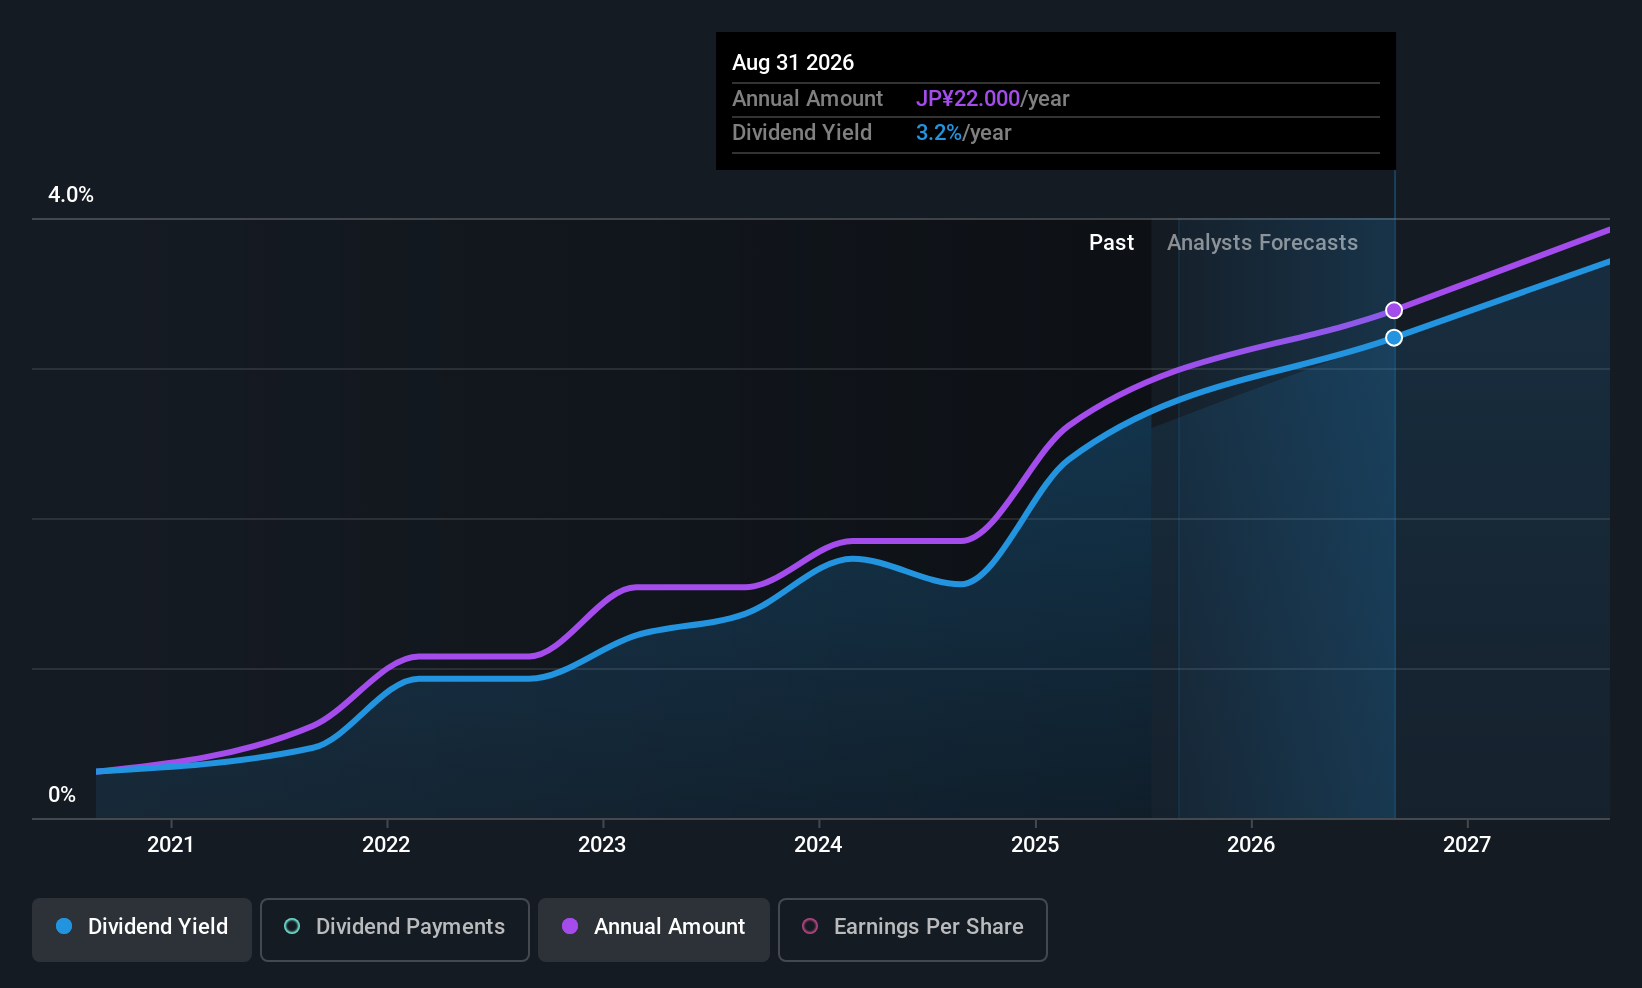
Task: Click the 2025 x-axis label
Action: 1035,845
